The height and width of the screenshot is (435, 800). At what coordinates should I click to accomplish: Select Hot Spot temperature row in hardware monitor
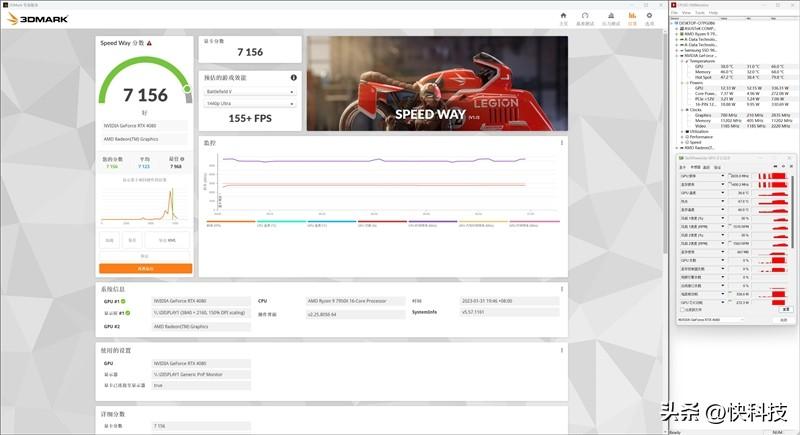point(703,78)
